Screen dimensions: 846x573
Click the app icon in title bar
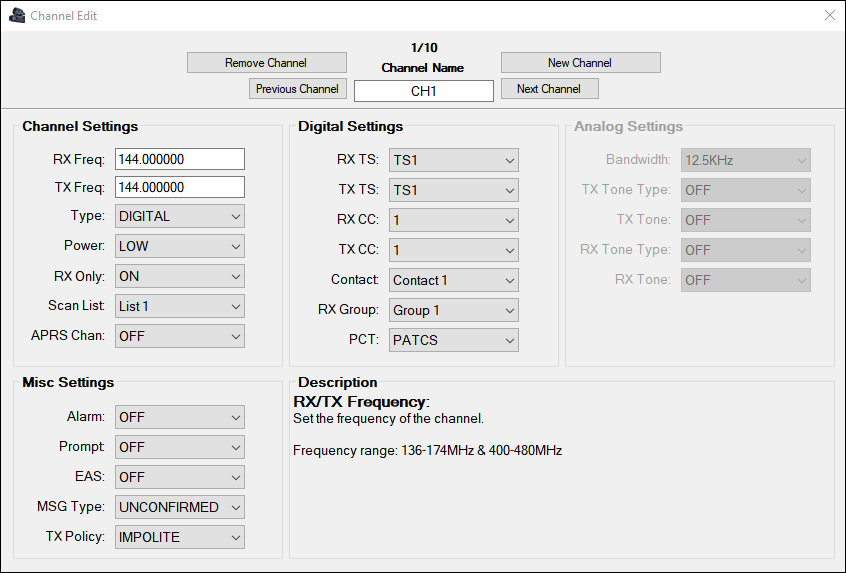click(x=16, y=16)
